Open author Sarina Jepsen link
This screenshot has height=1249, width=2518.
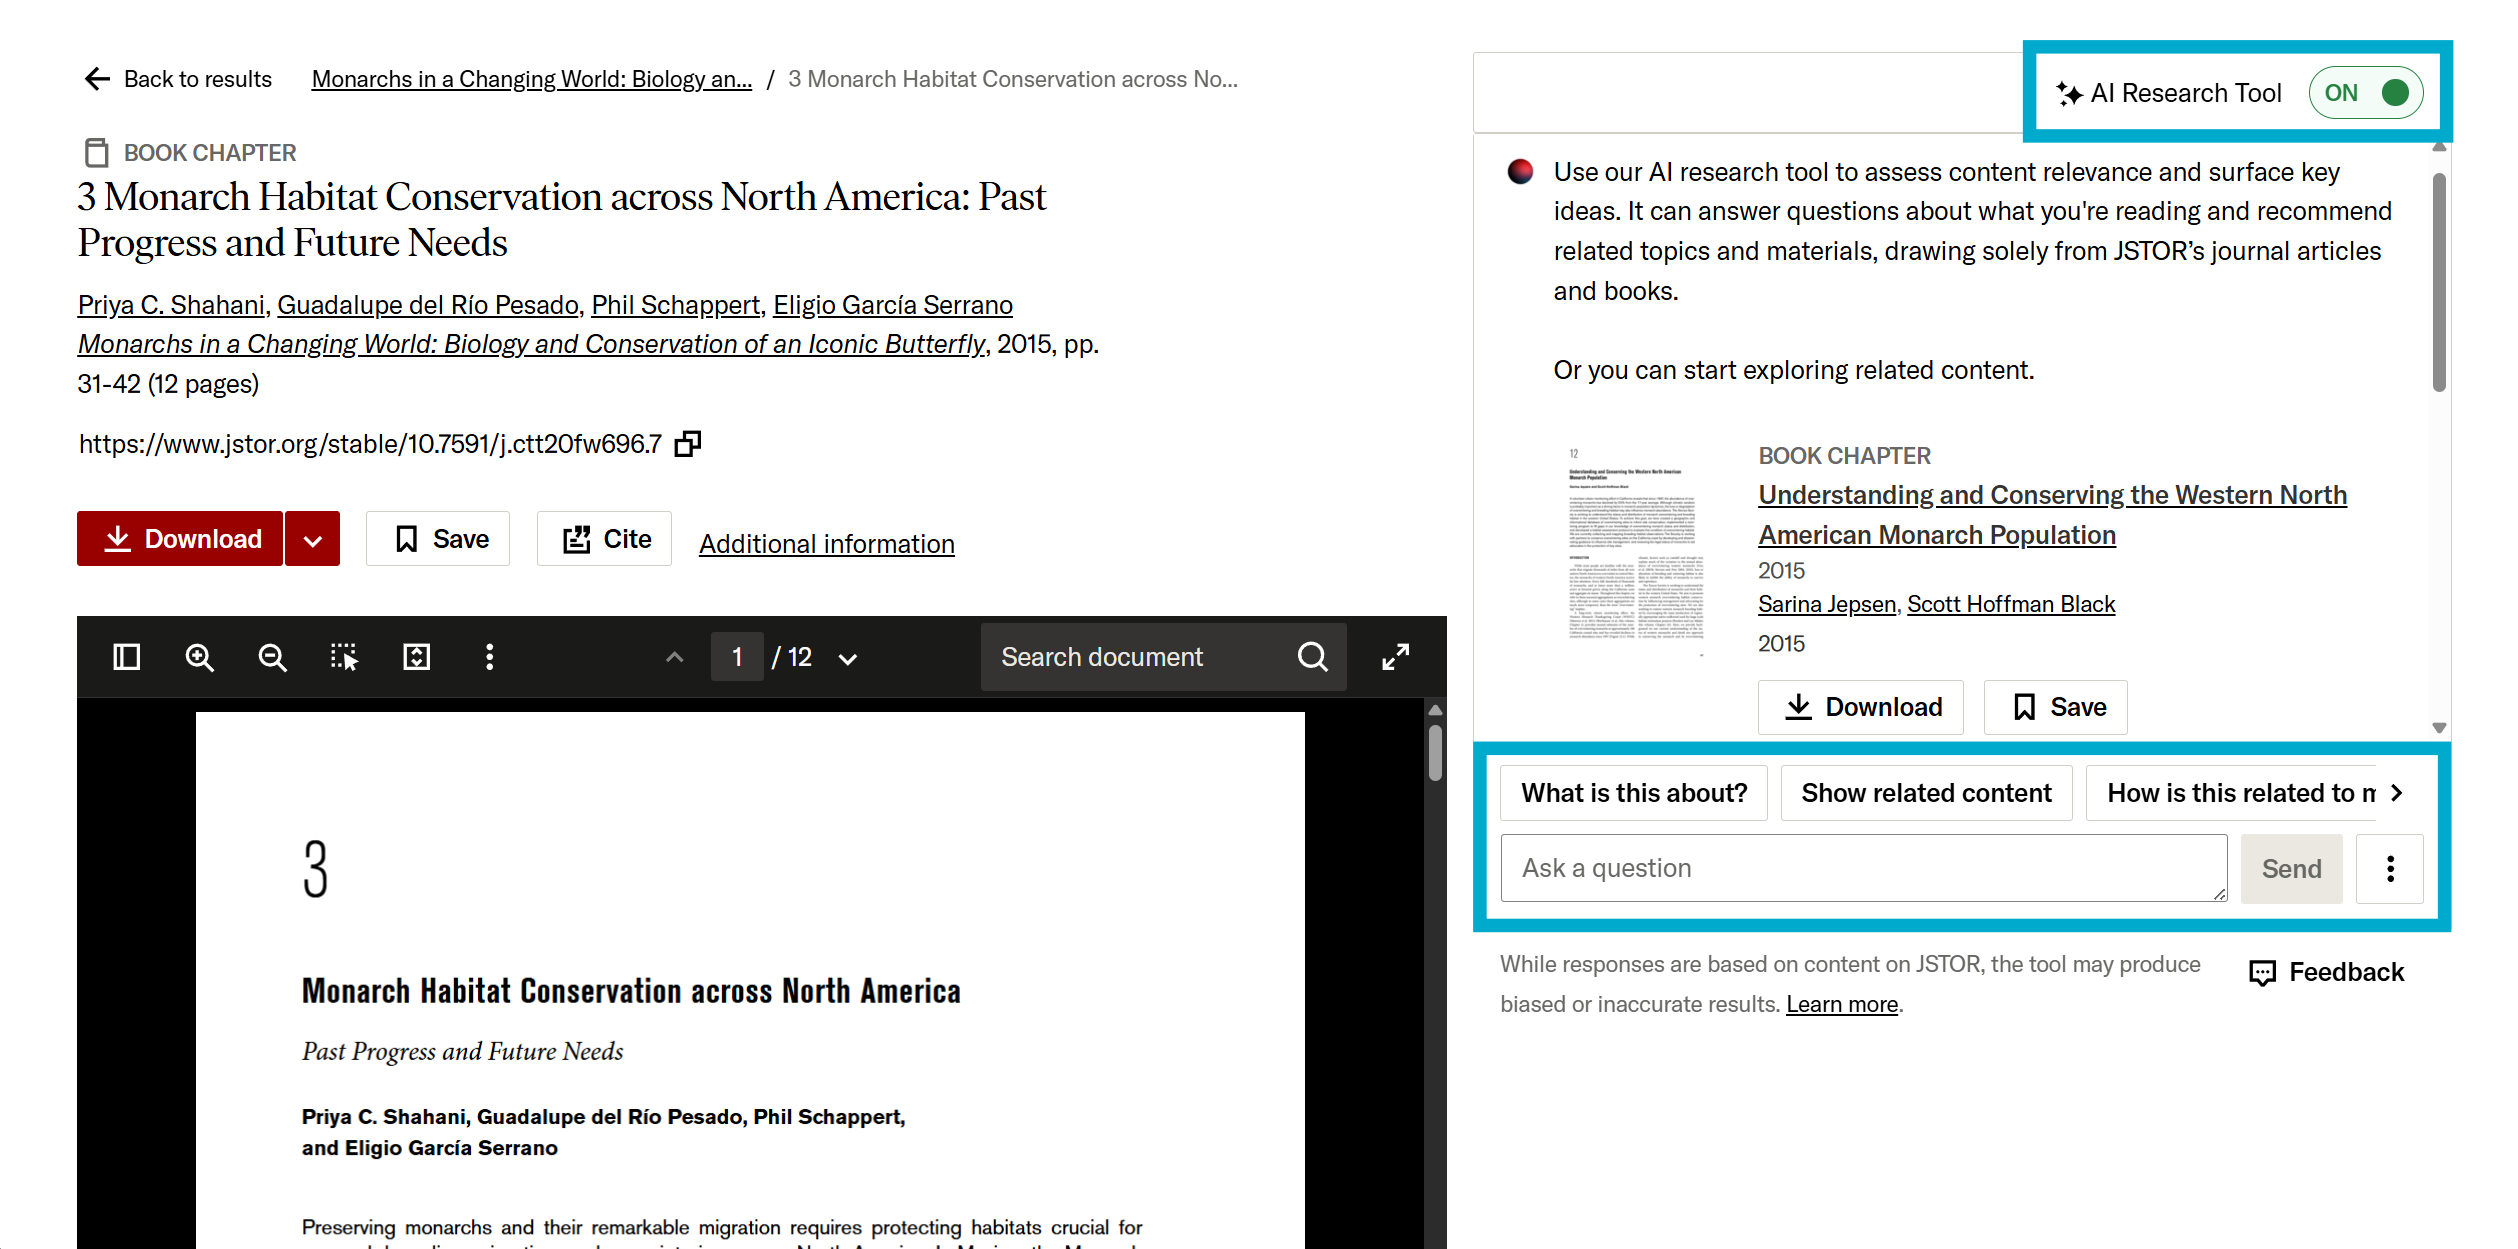coord(1827,604)
